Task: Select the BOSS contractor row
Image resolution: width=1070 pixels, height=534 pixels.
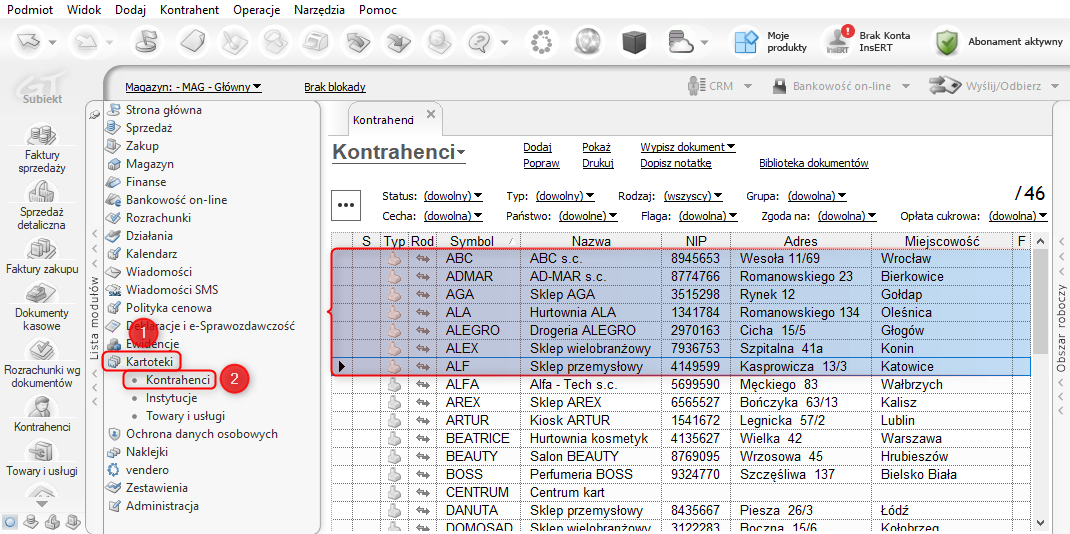Action: coord(680,473)
